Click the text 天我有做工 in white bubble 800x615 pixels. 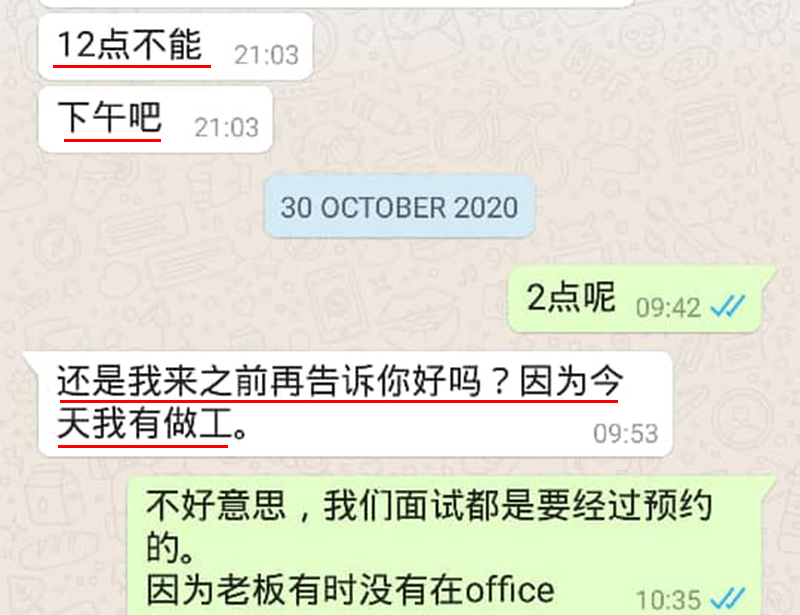coord(145,424)
